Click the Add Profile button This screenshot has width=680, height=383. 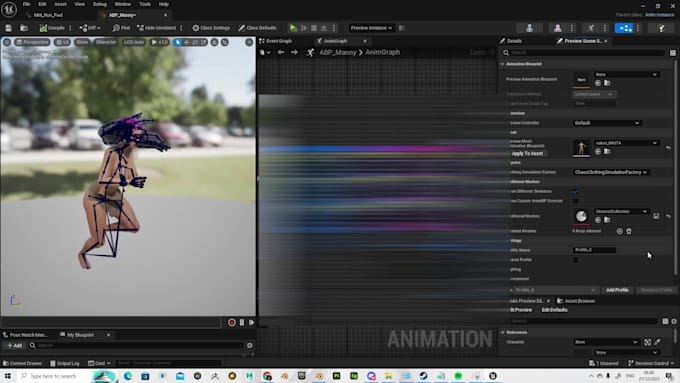pyautogui.click(x=617, y=290)
